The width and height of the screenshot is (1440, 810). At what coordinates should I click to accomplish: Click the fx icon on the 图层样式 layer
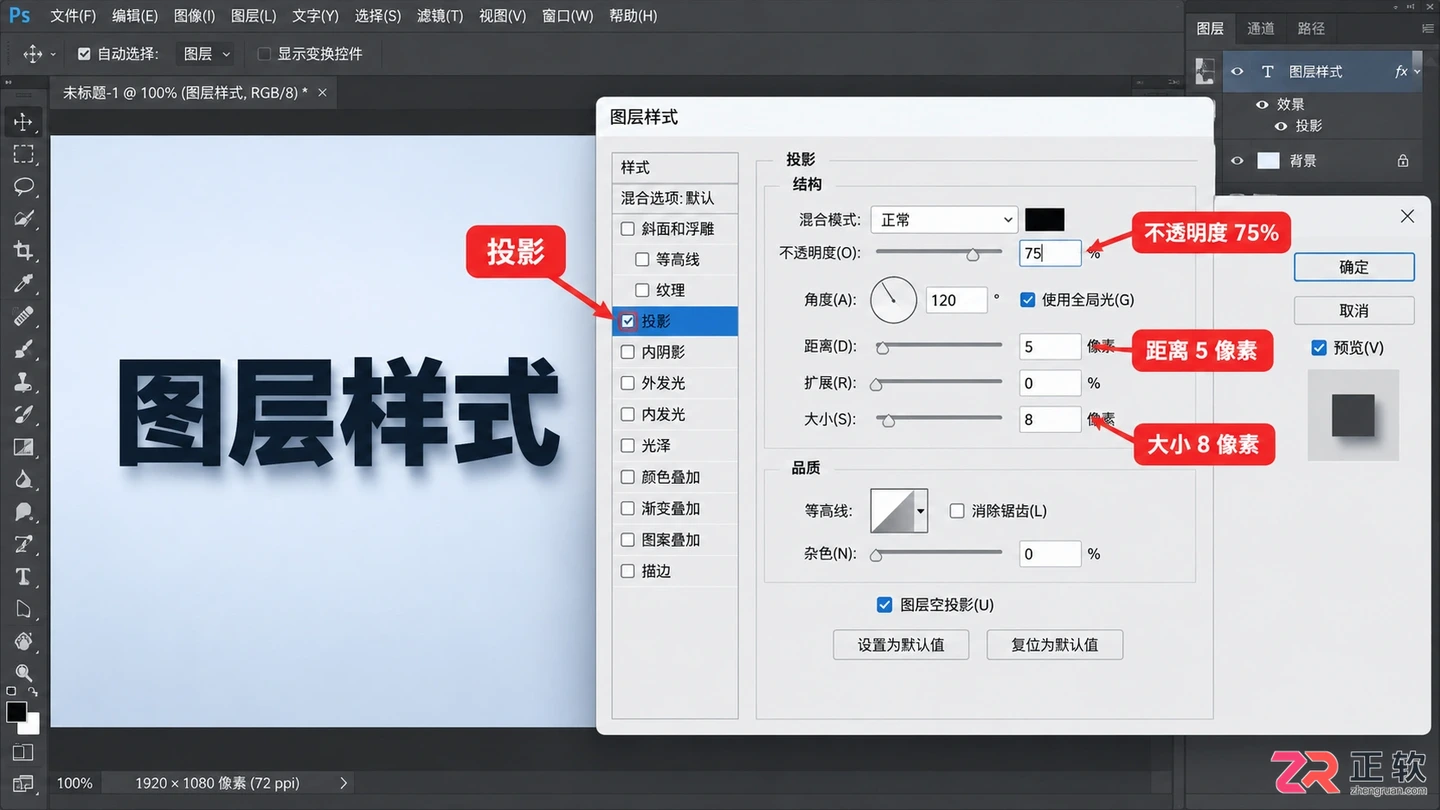coord(1401,72)
